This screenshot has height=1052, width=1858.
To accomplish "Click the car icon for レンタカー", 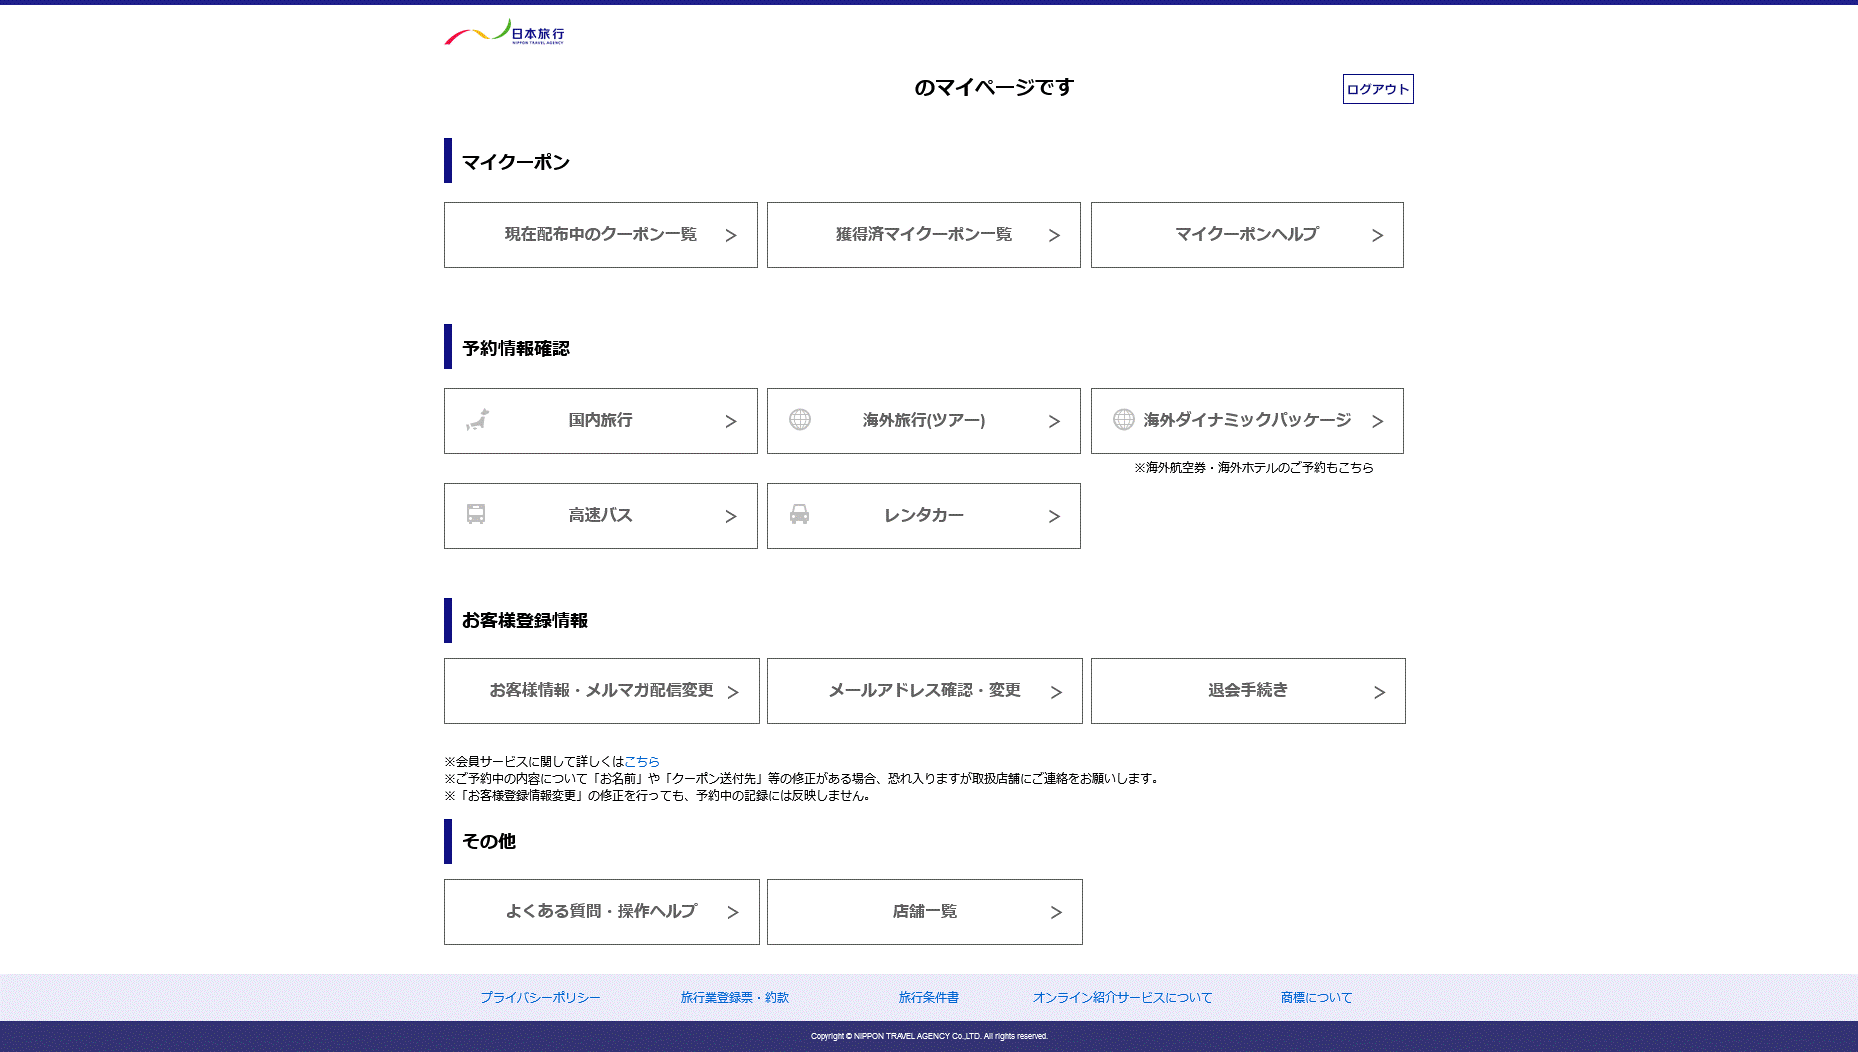I will (x=799, y=514).
